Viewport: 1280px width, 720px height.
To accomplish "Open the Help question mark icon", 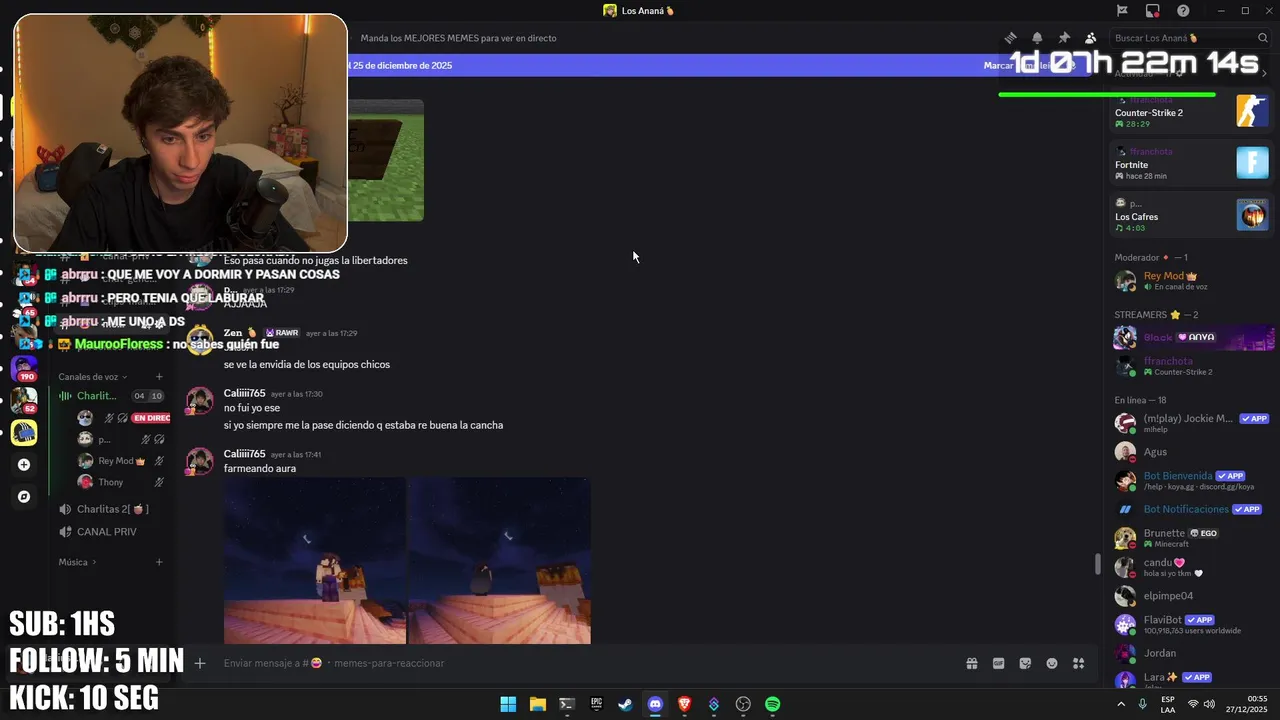I will [1184, 11].
